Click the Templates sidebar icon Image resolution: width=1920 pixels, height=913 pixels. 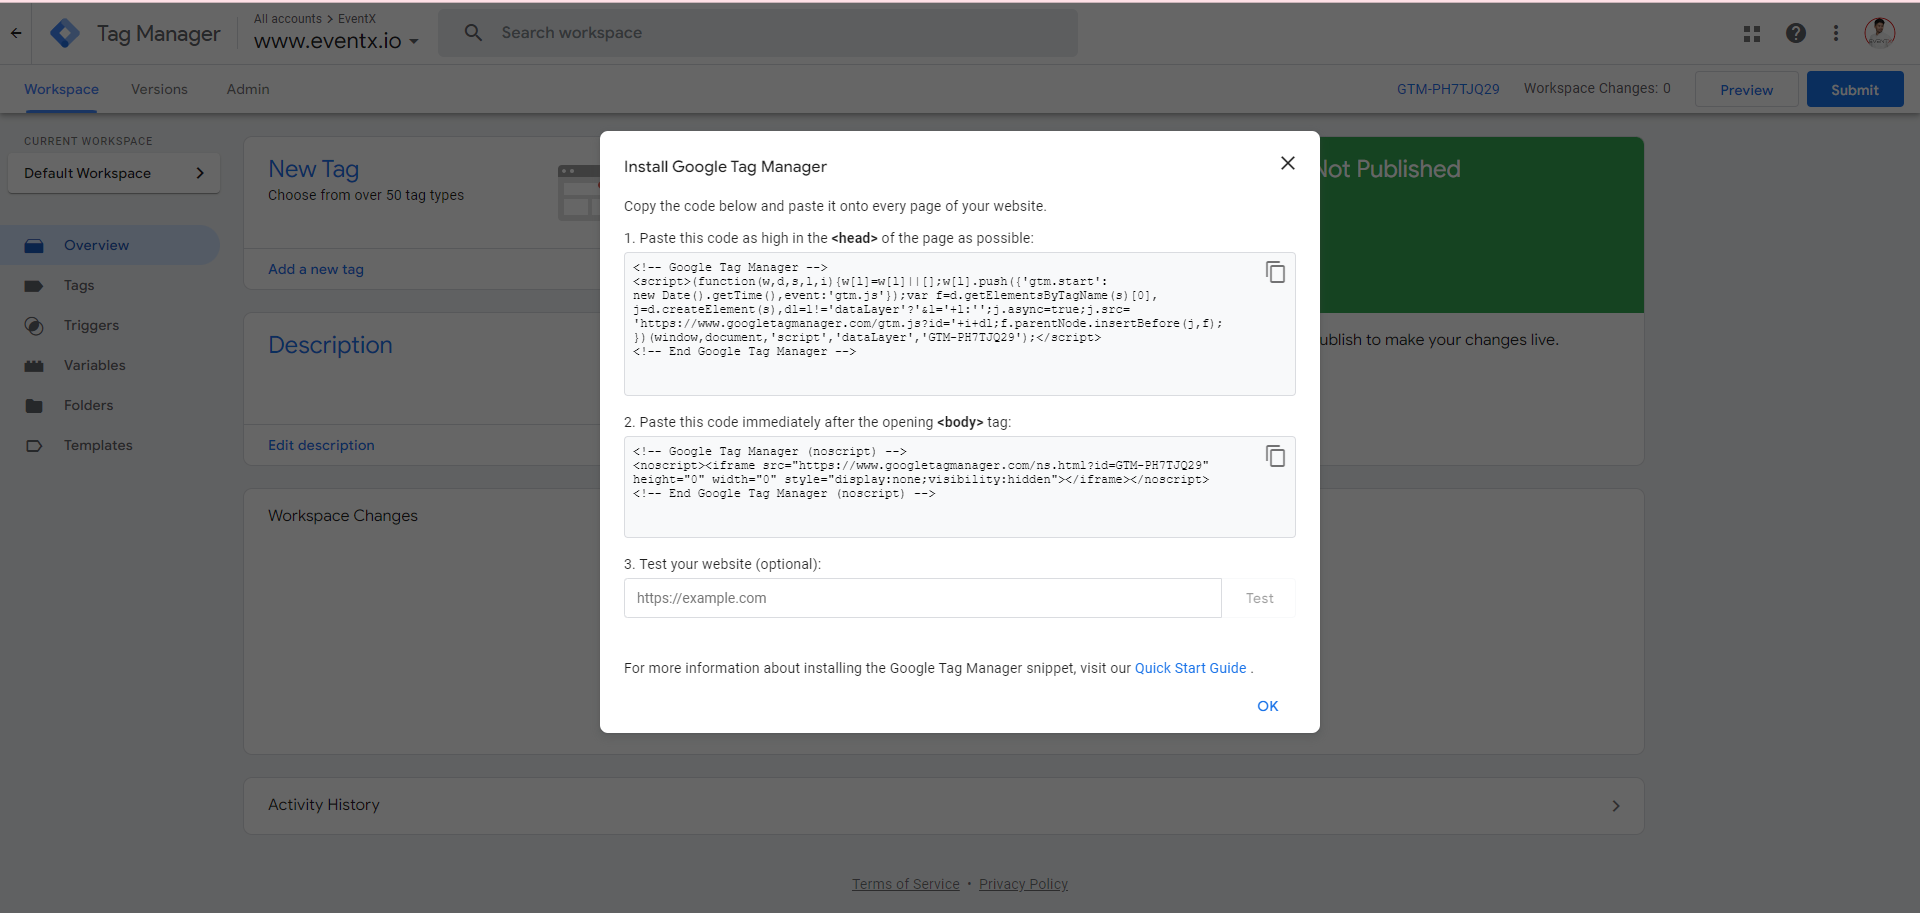34,445
